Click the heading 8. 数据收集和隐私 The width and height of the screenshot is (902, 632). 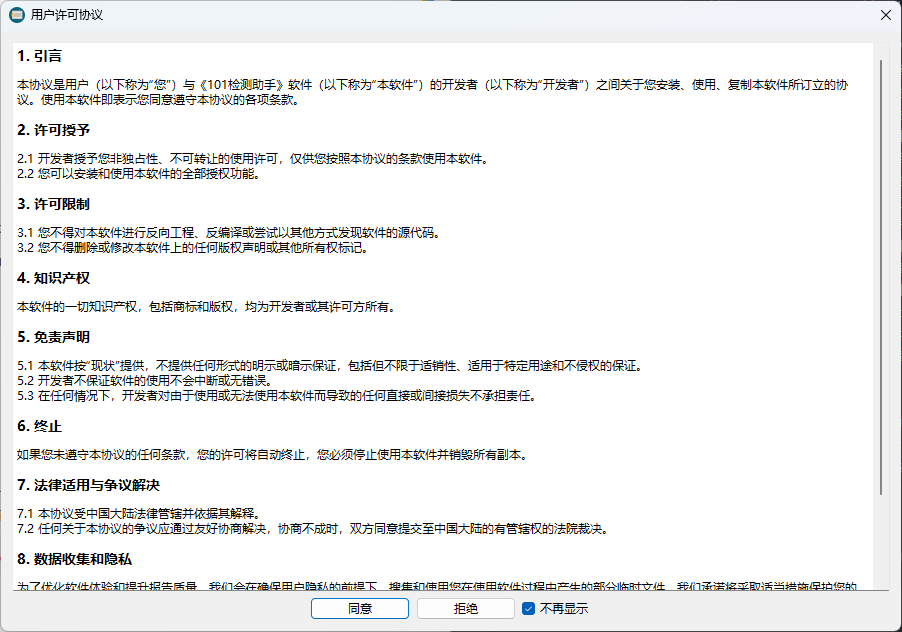[75, 559]
